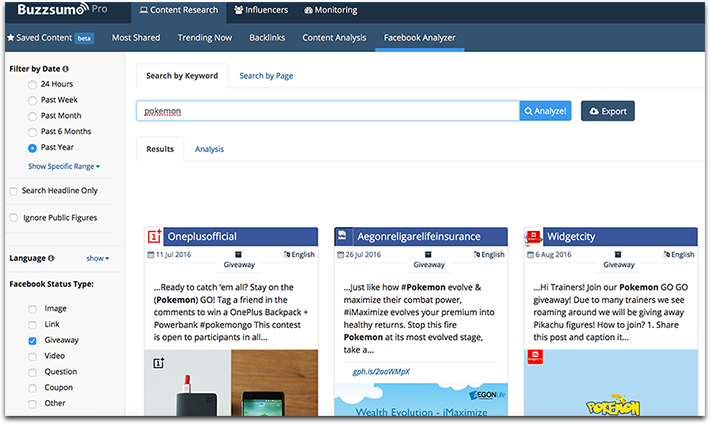
Task: Click the Export button
Action: pyautogui.click(x=607, y=111)
